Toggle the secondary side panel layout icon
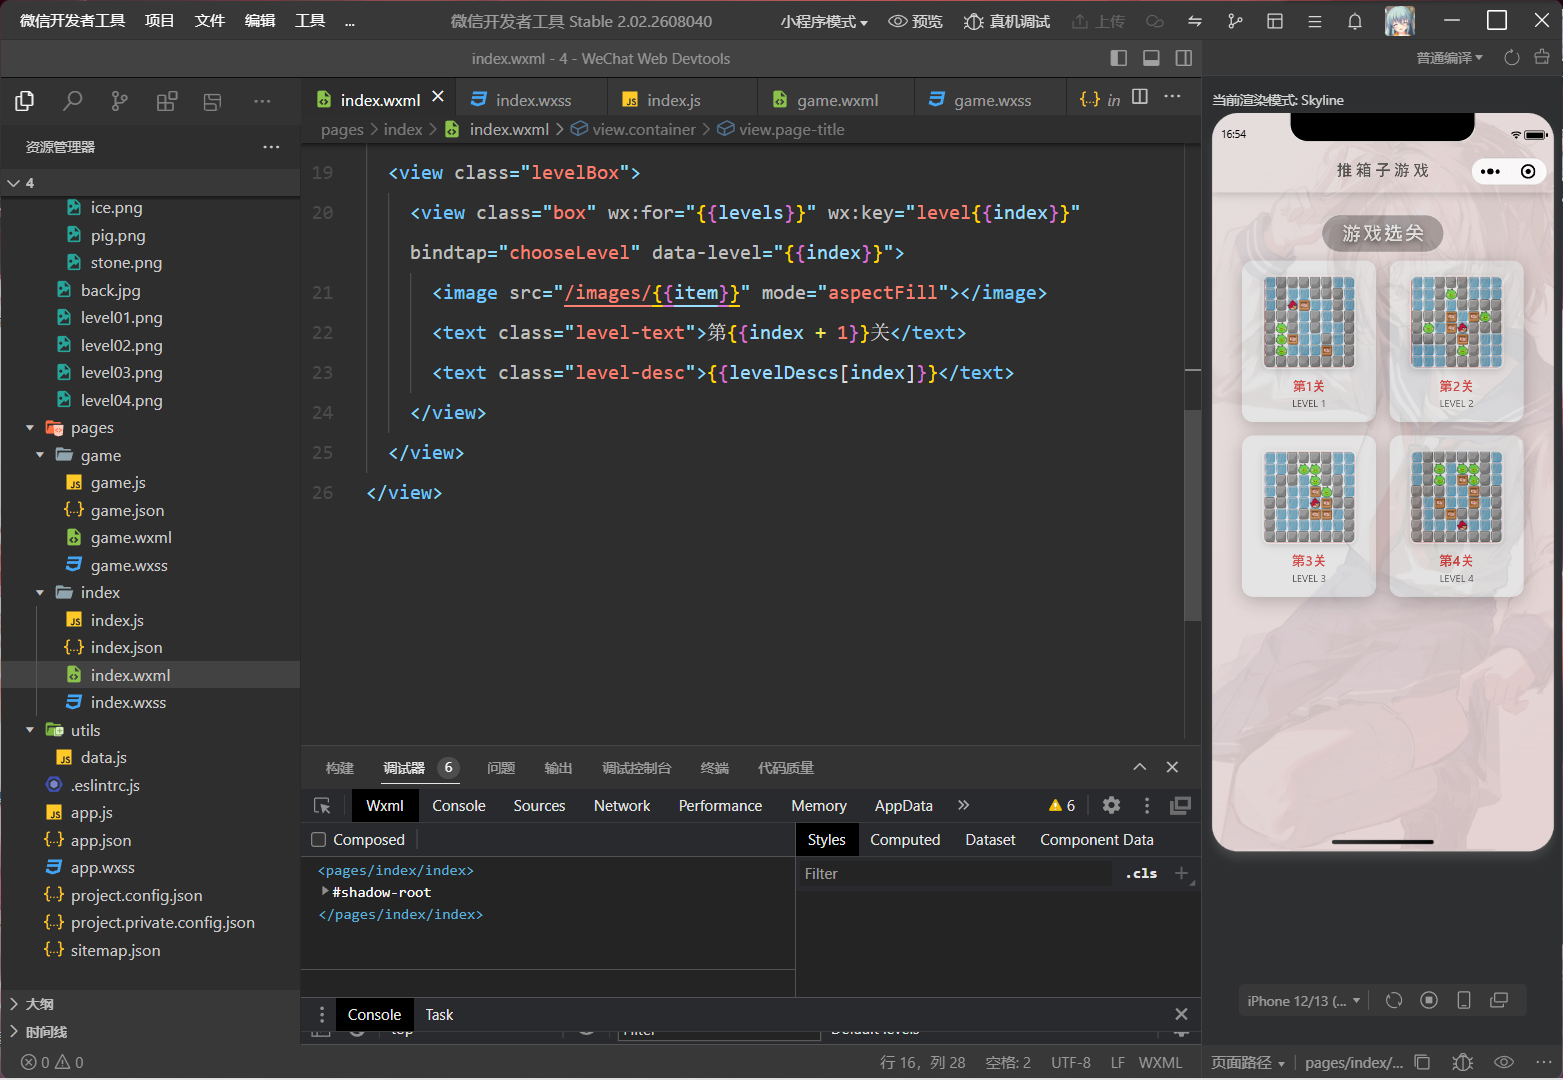The width and height of the screenshot is (1563, 1080). tap(1184, 58)
